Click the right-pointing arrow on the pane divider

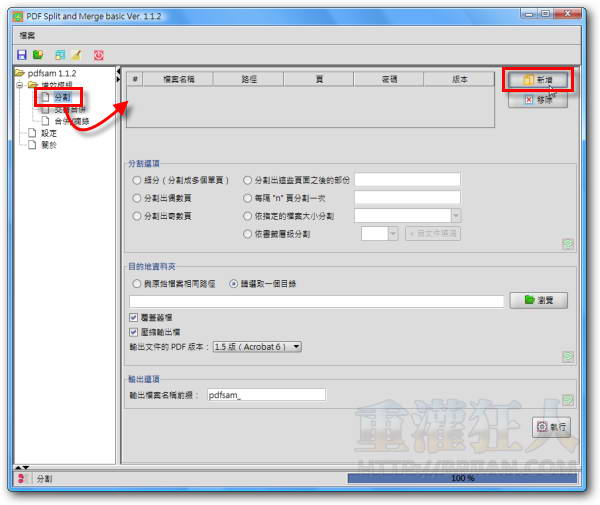pyautogui.click(x=118, y=79)
